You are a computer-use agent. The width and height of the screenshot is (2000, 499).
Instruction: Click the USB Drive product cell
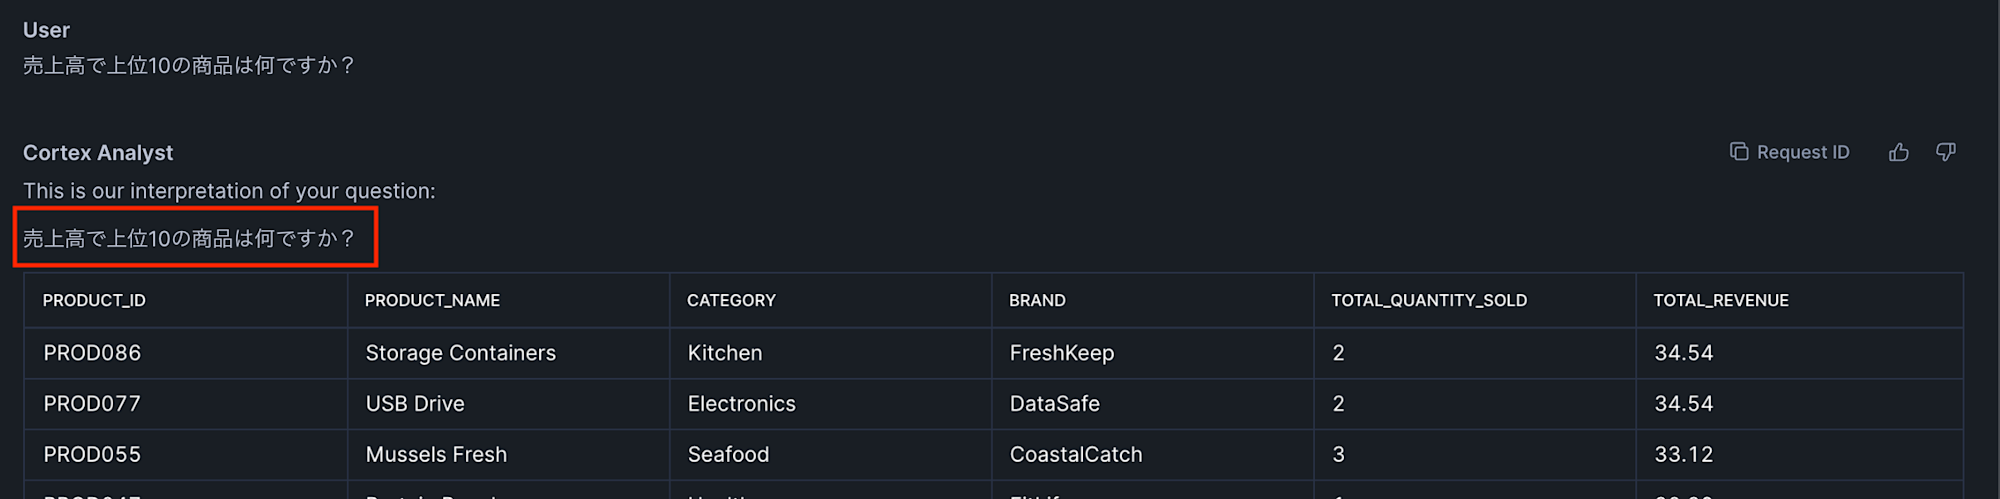click(508, 404)
